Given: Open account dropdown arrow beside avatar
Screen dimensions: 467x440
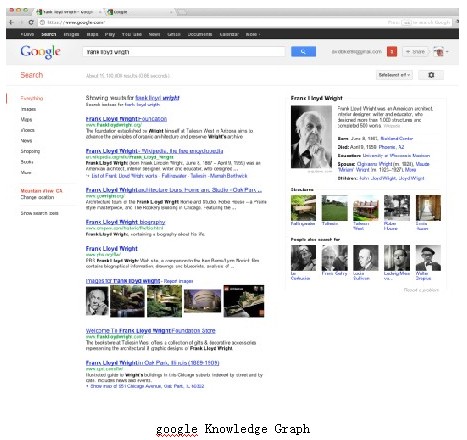Looking at the screenshot, I should [447, 52].
